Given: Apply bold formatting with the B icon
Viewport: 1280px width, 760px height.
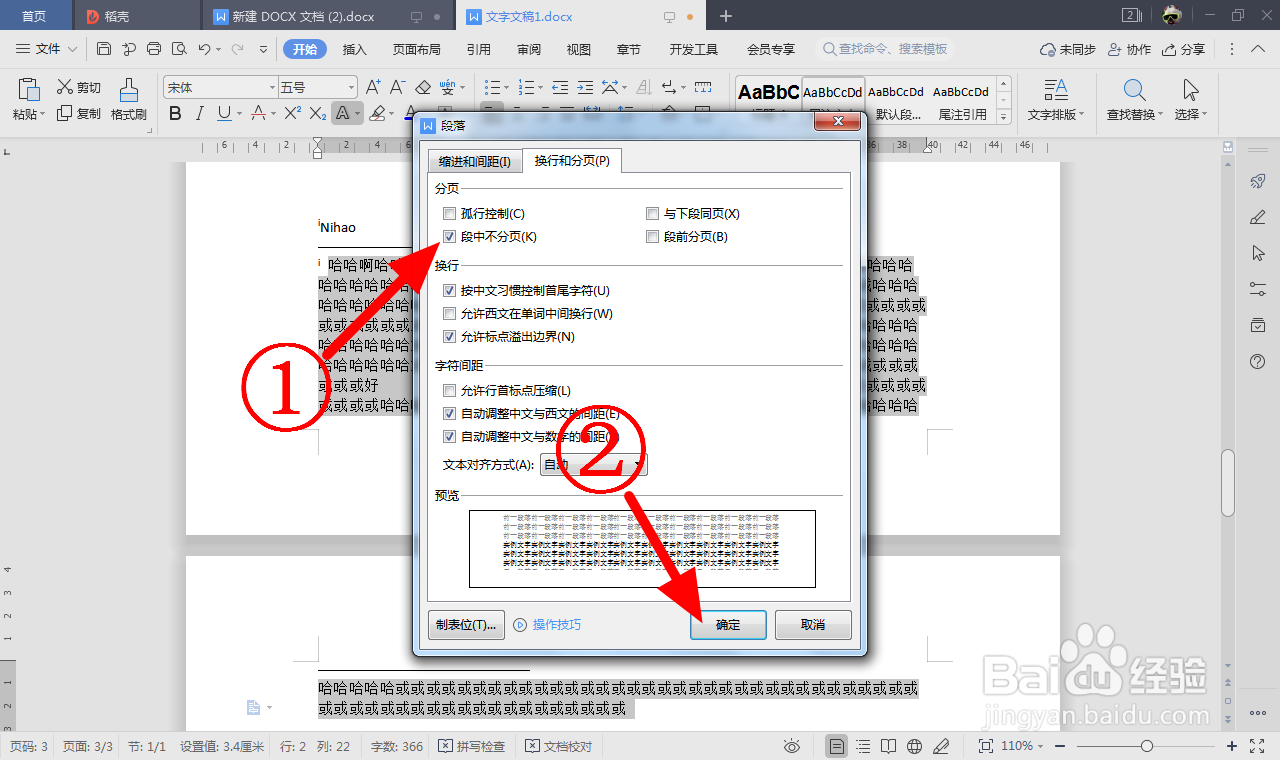Looking at the screenshot, I should tap(174, 114).
